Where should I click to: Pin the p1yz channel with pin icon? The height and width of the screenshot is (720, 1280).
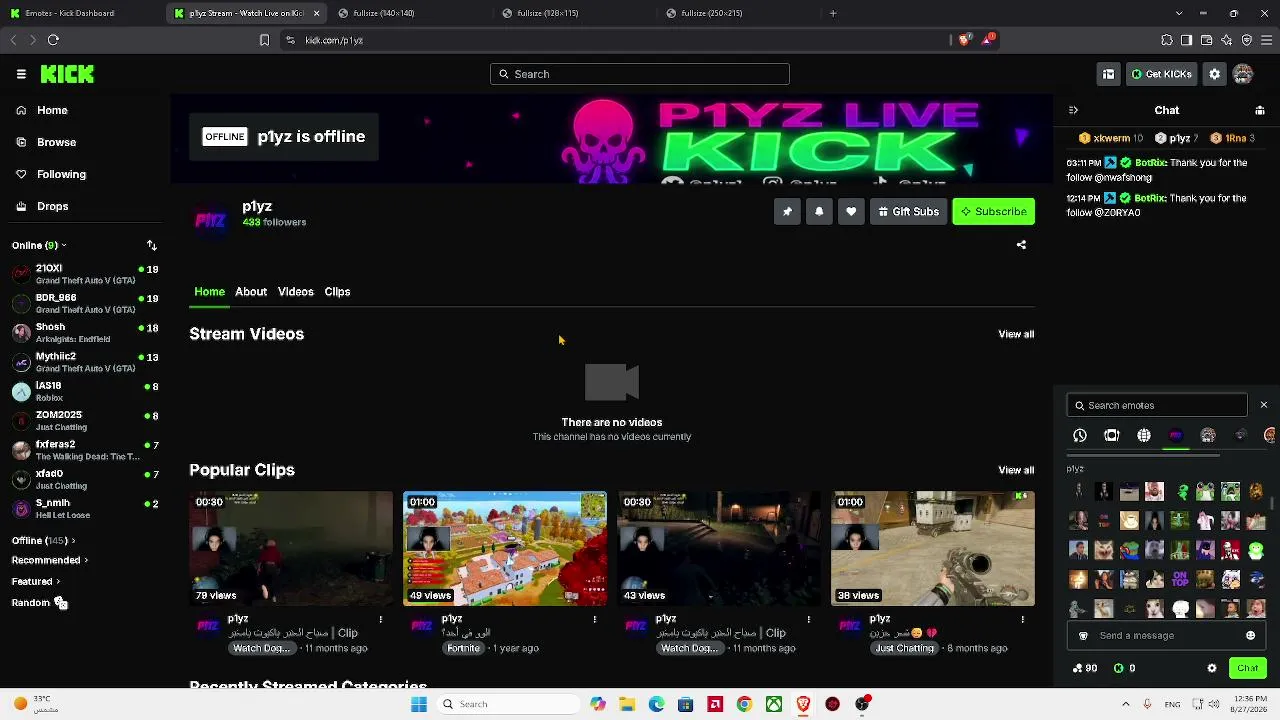click(x=787, y=212)
